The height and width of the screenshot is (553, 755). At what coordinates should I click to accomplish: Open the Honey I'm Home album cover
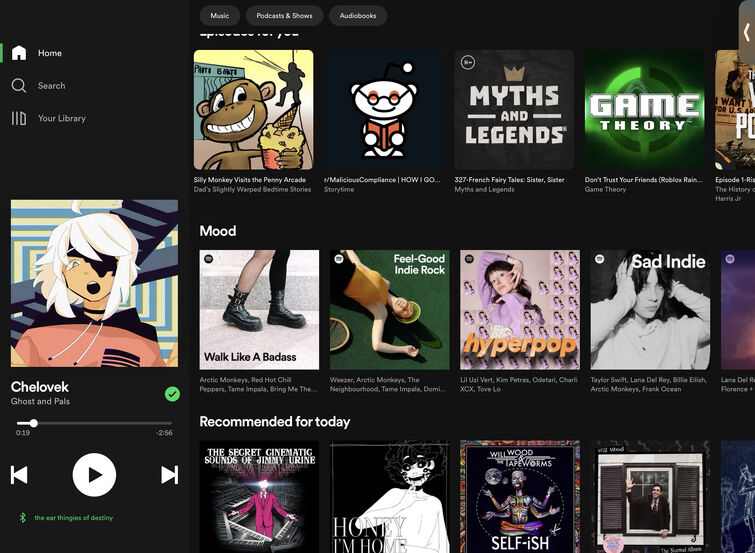click(x=390, y=497)
